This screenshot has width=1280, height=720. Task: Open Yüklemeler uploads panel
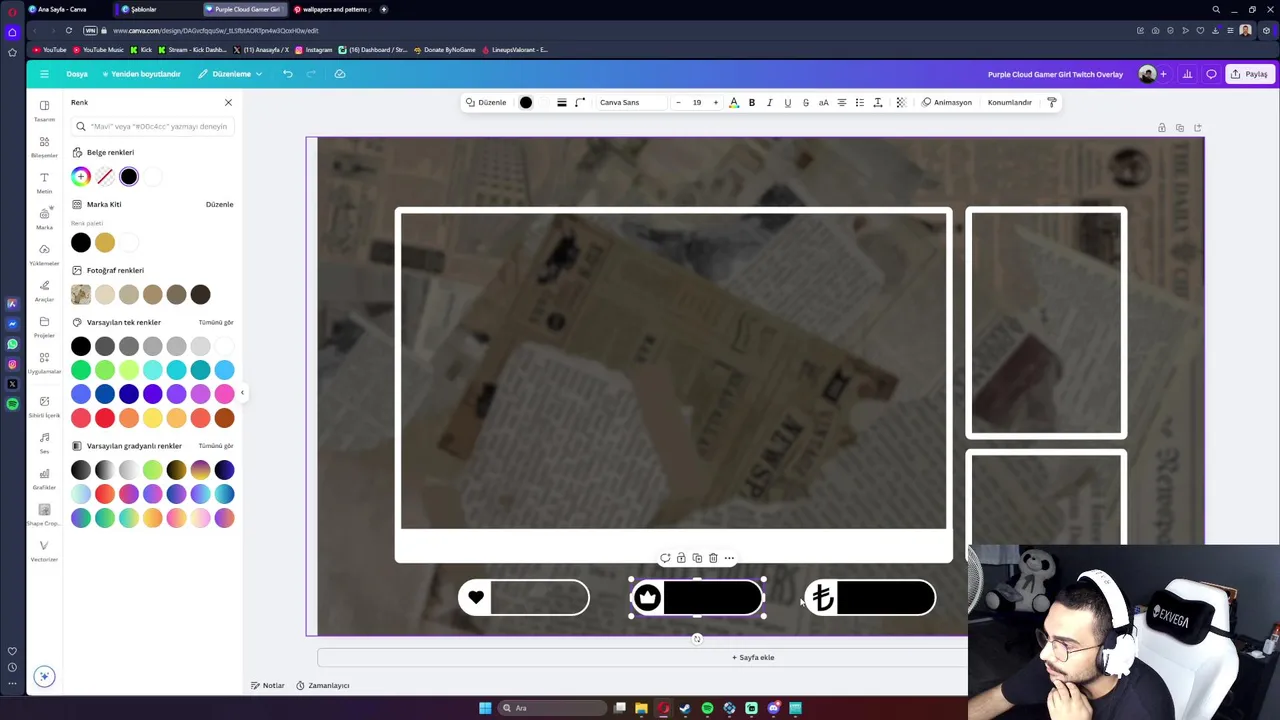click(x=44, y=254)
